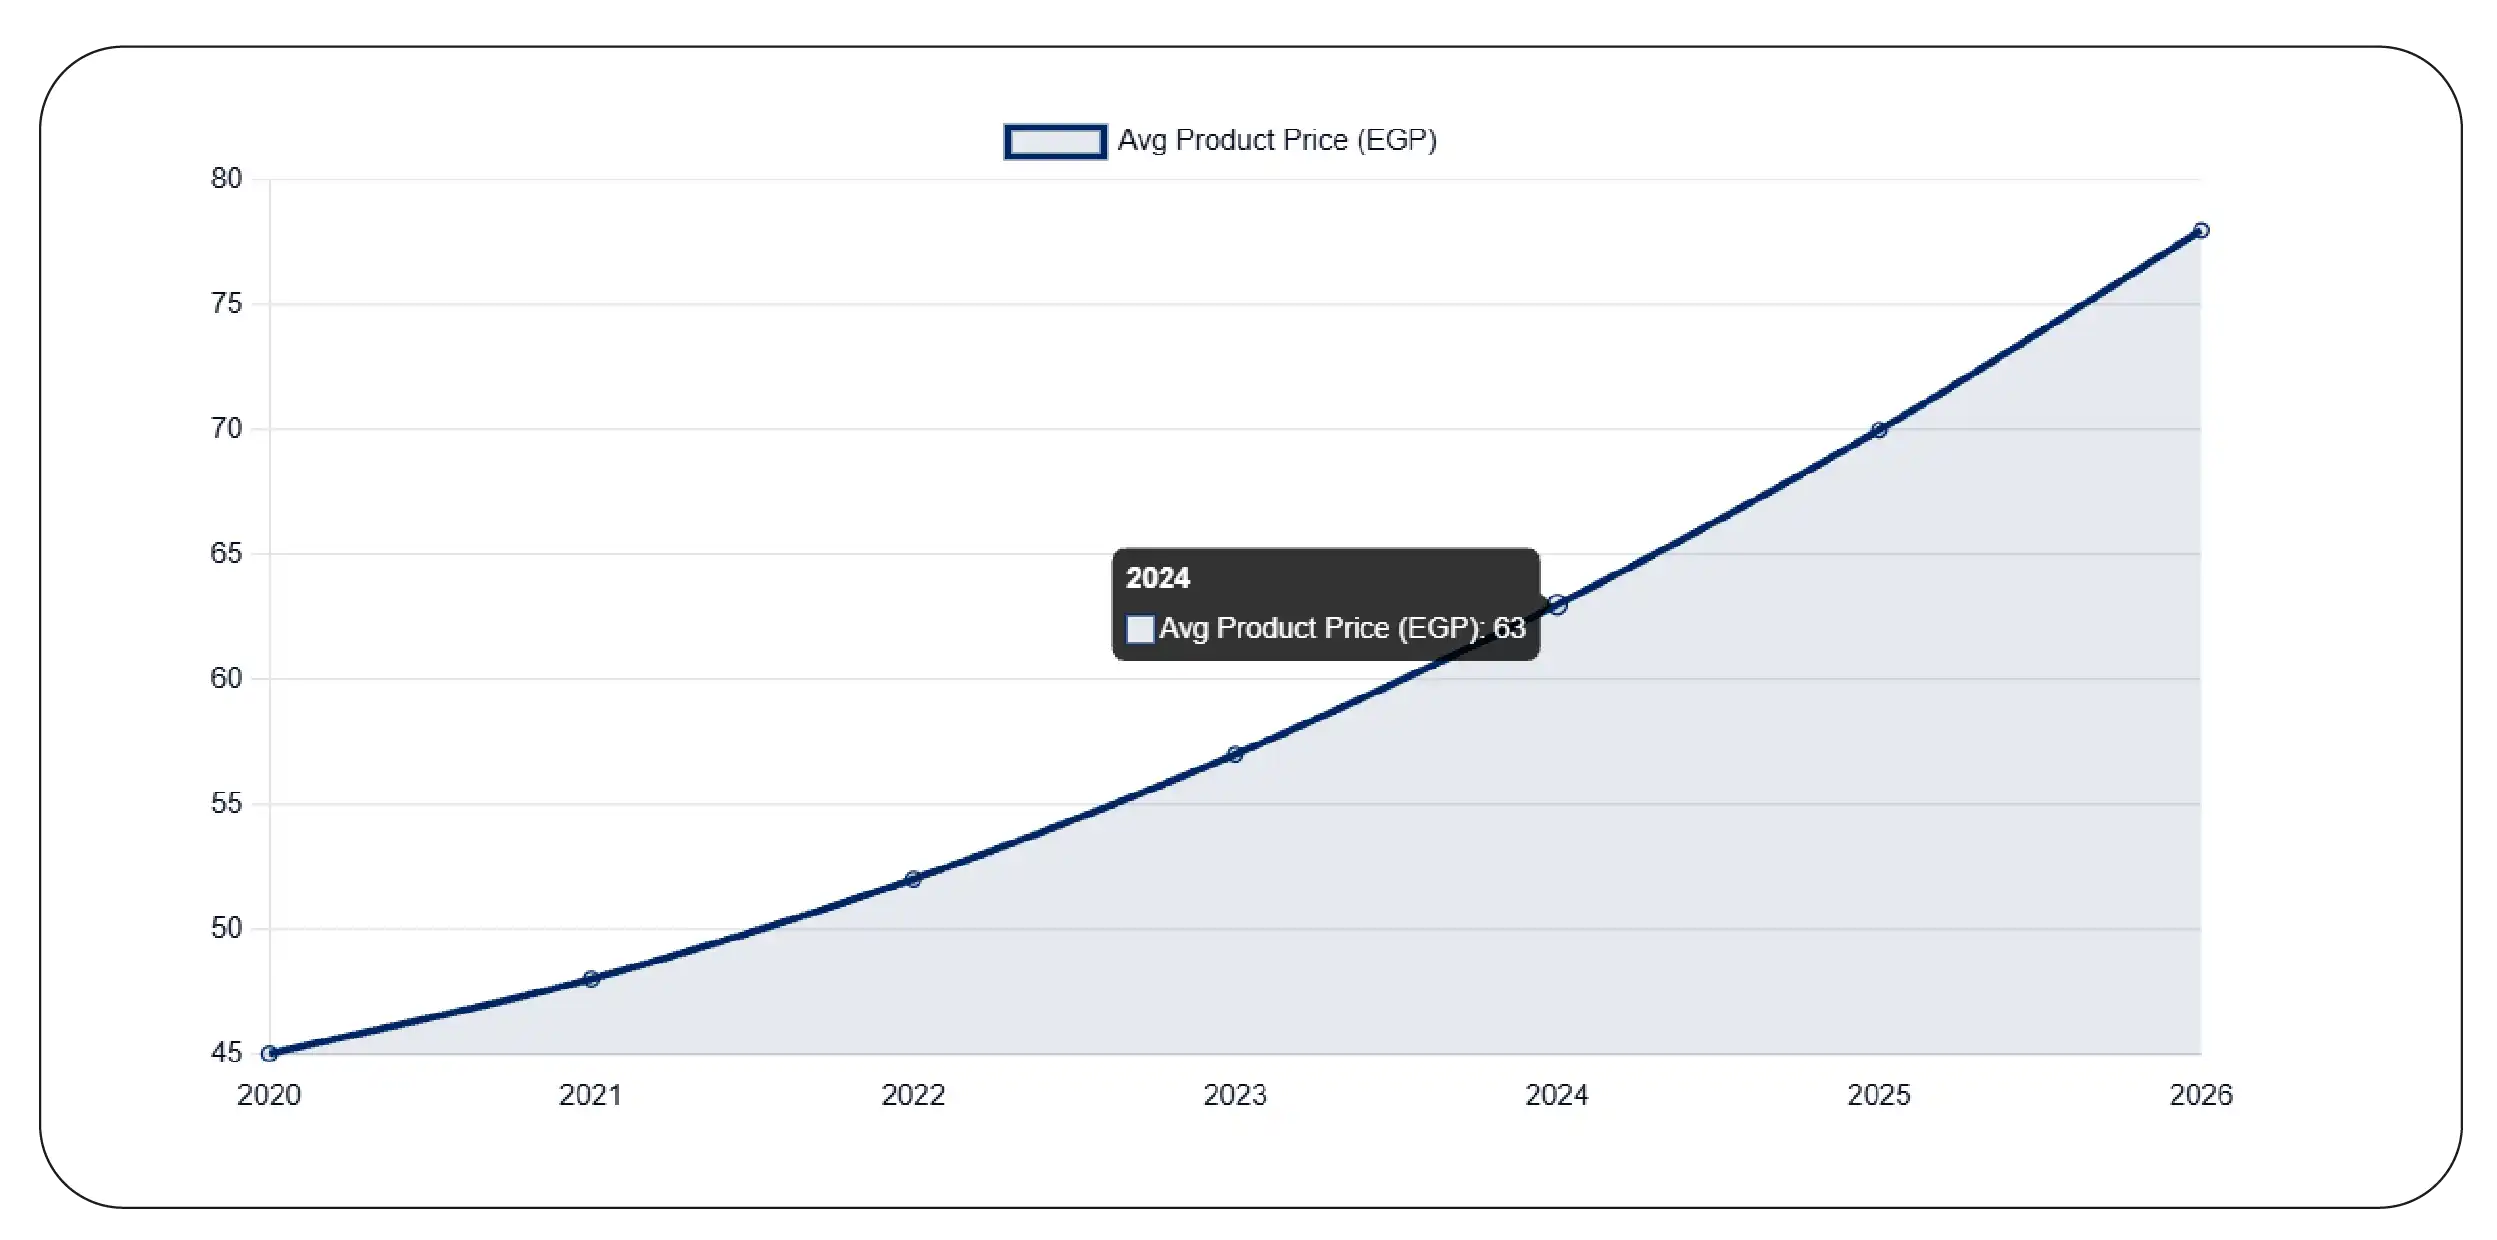Image resolution: width=2497 pixels, height=1240 pixels.
Task: Click the y-axis label 75
Action: [226, 304]
